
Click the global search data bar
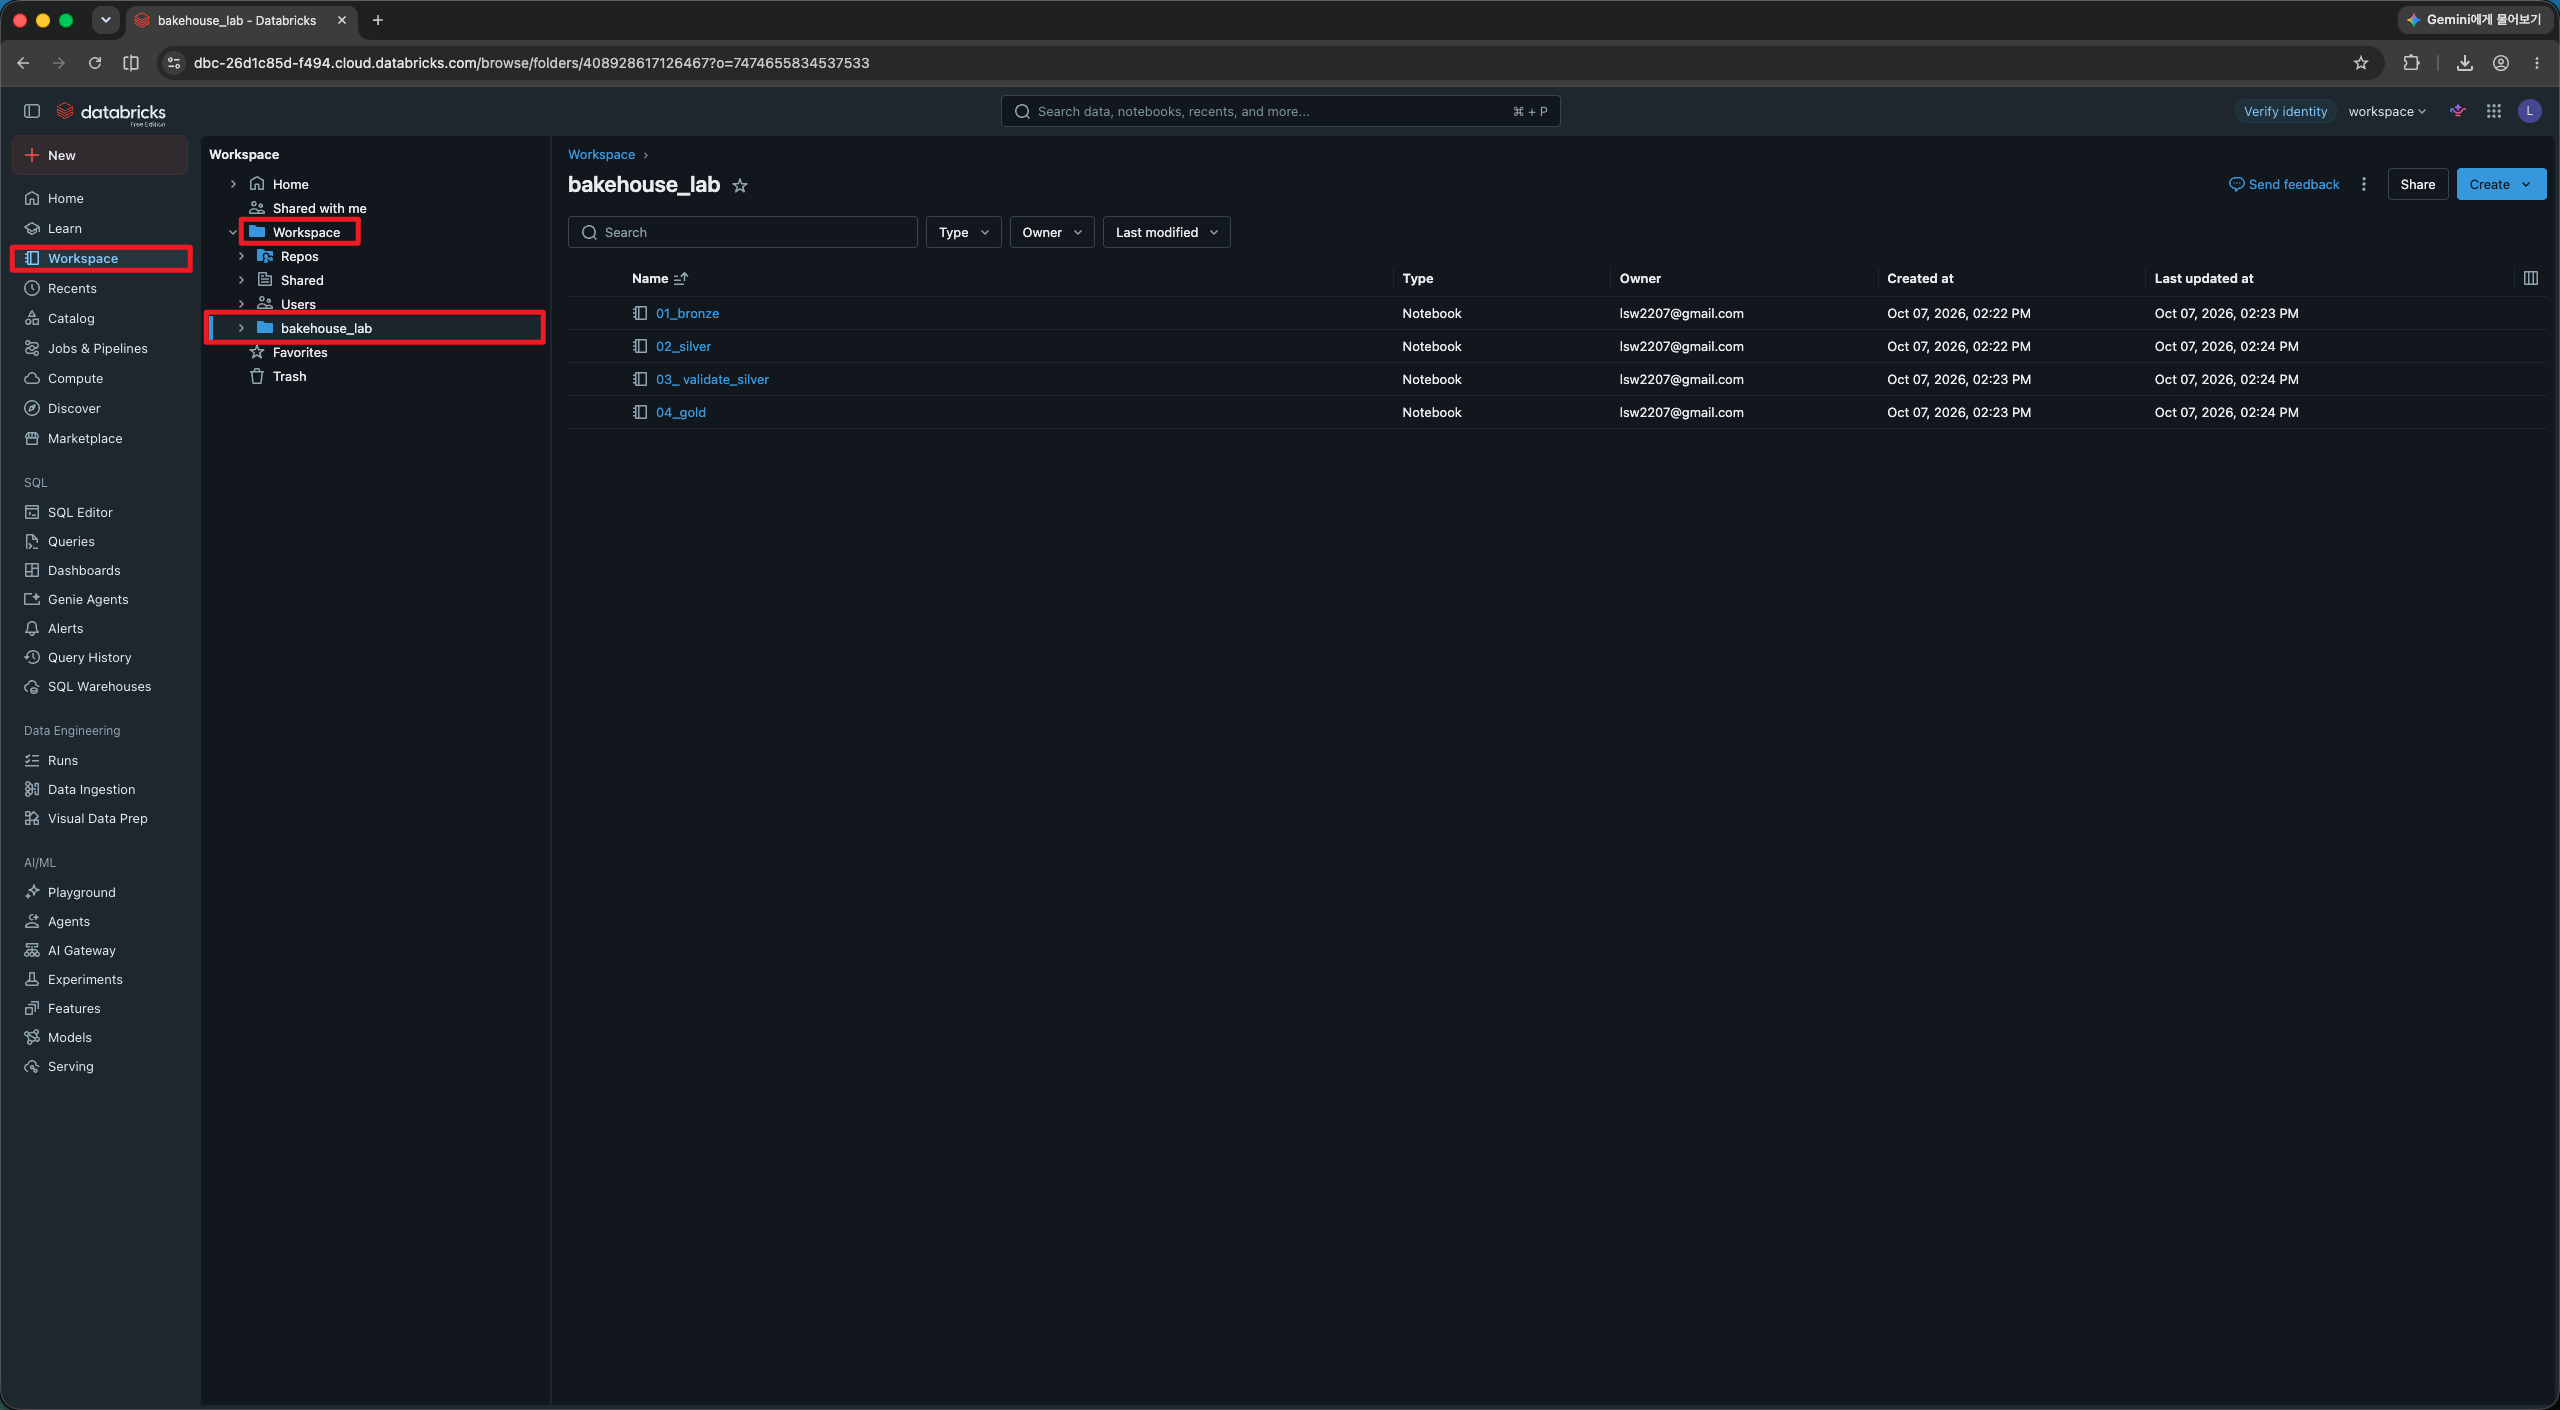tap(1280, 111)
